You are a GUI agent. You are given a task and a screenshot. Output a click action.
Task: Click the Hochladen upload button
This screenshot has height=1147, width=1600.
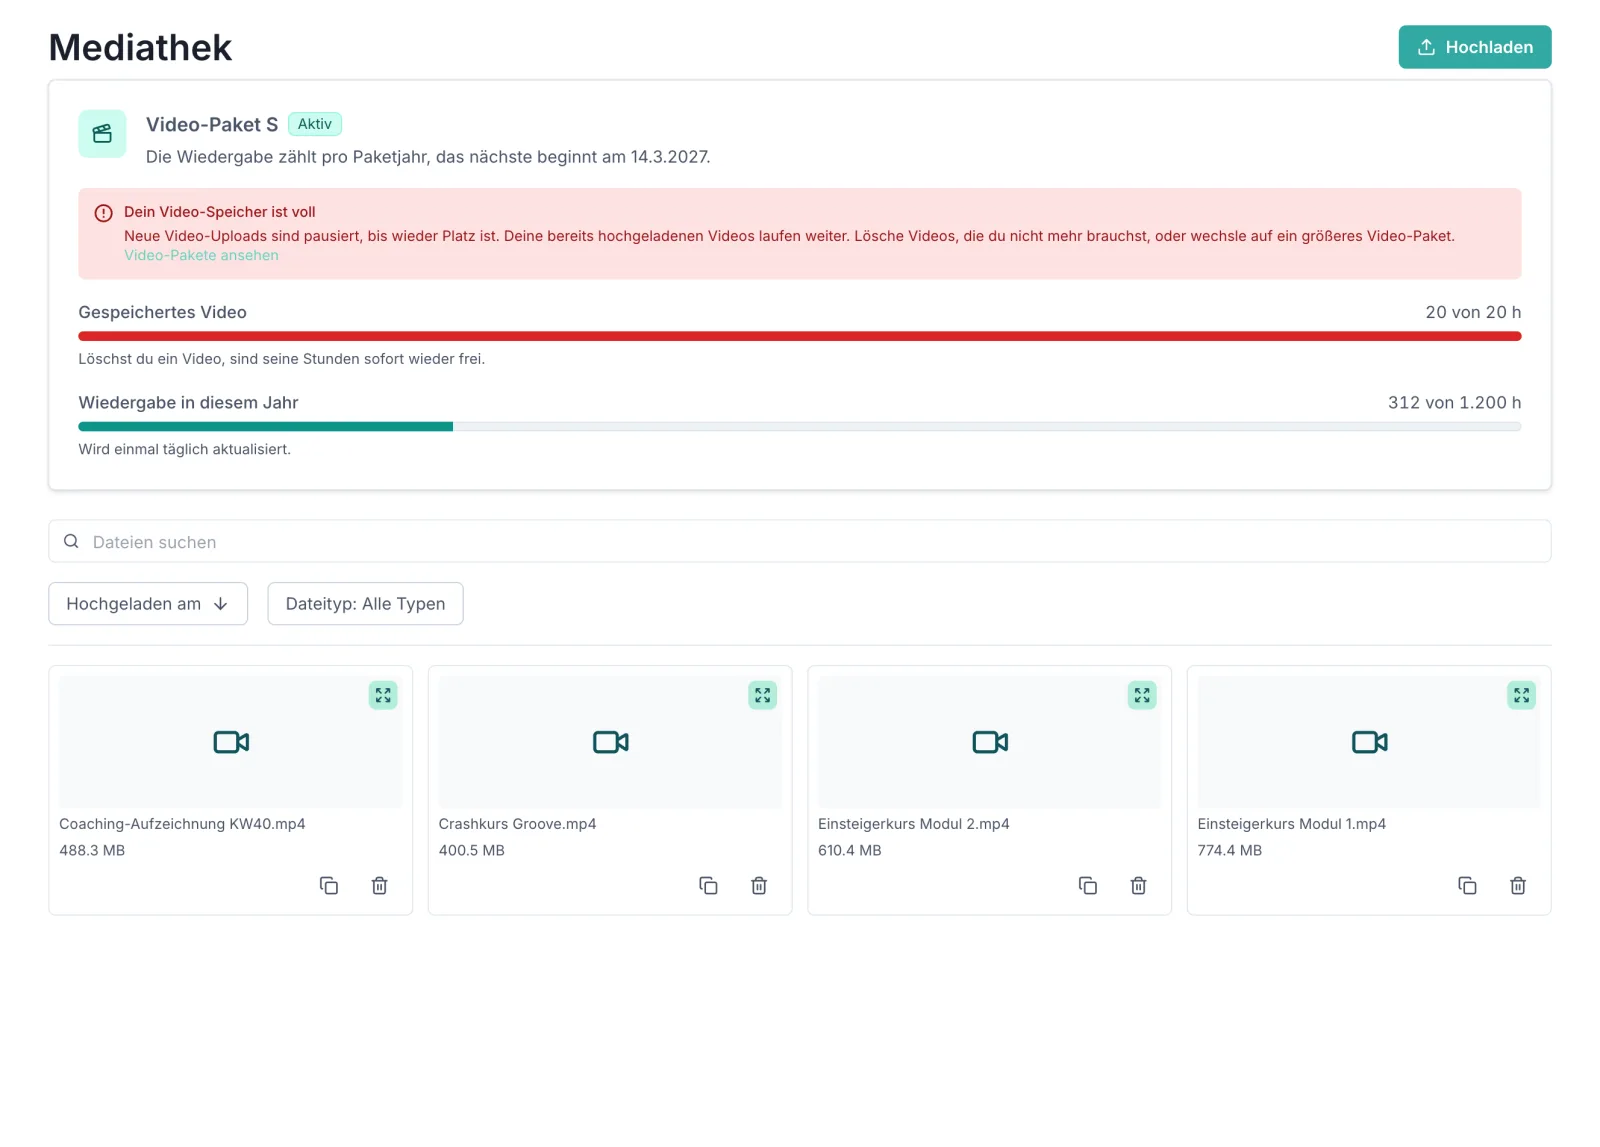click(x=1475, y=47)
